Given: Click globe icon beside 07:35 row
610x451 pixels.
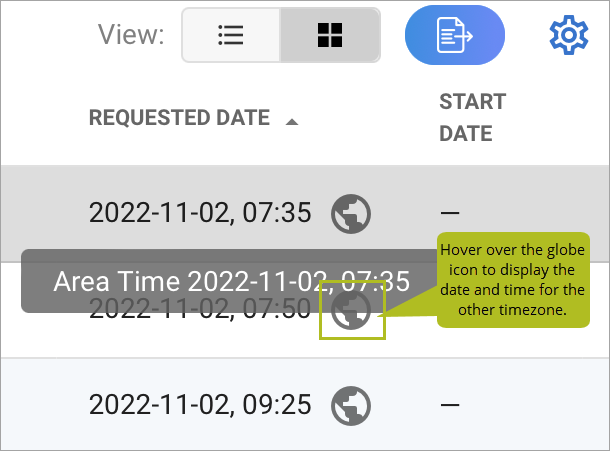Looking at the screenshot, I should point(351,214).
